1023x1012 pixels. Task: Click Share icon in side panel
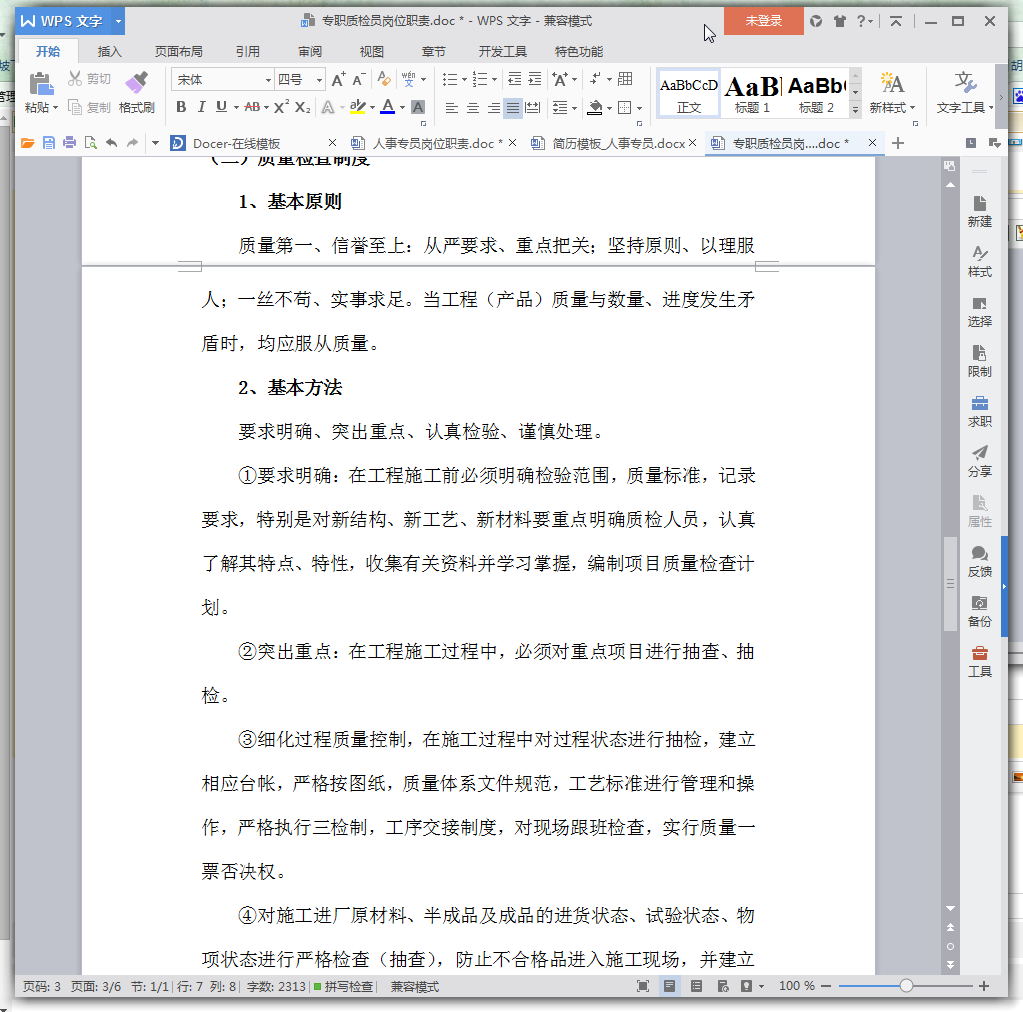[x=979, y=461]
